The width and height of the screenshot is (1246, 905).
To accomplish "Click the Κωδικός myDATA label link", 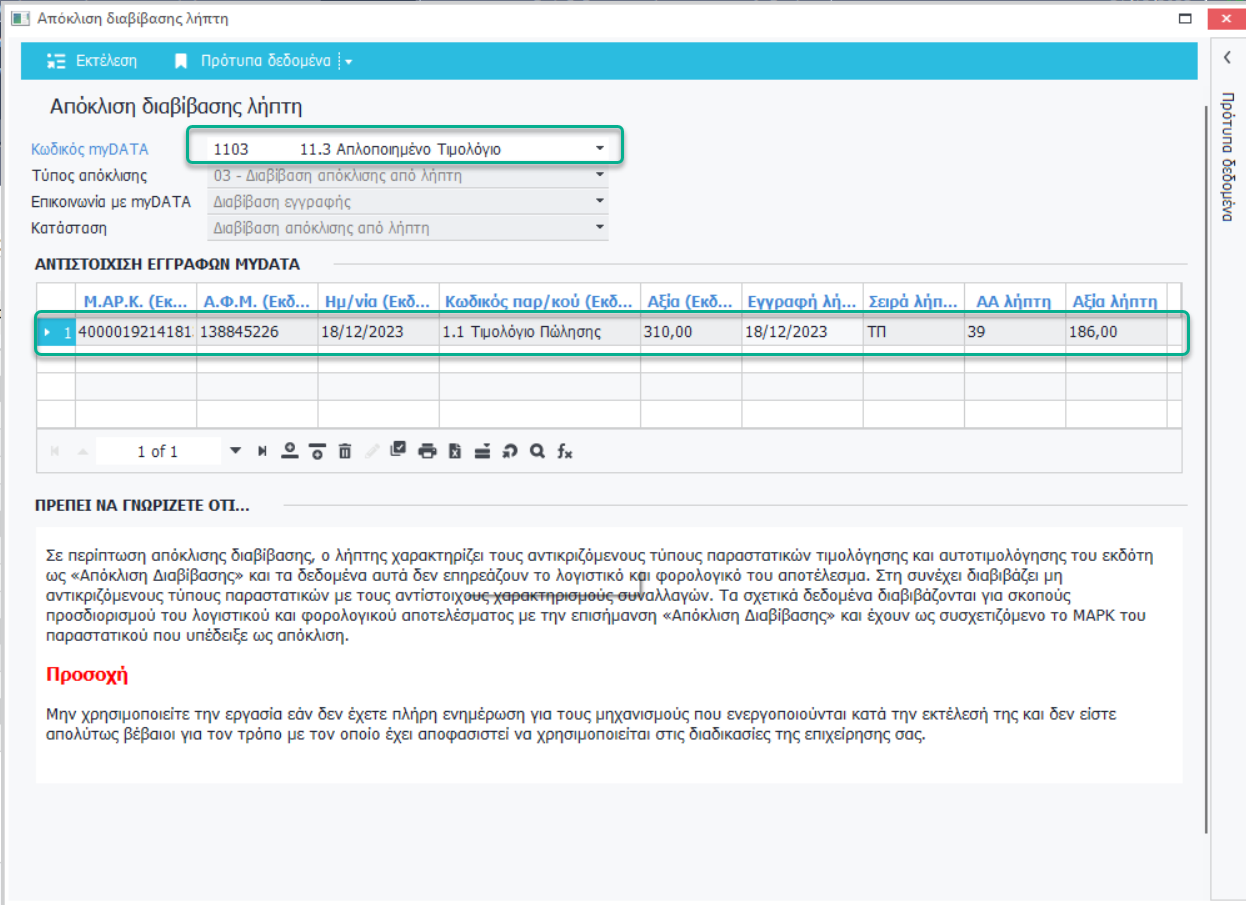I will click(x=90, y=150).
